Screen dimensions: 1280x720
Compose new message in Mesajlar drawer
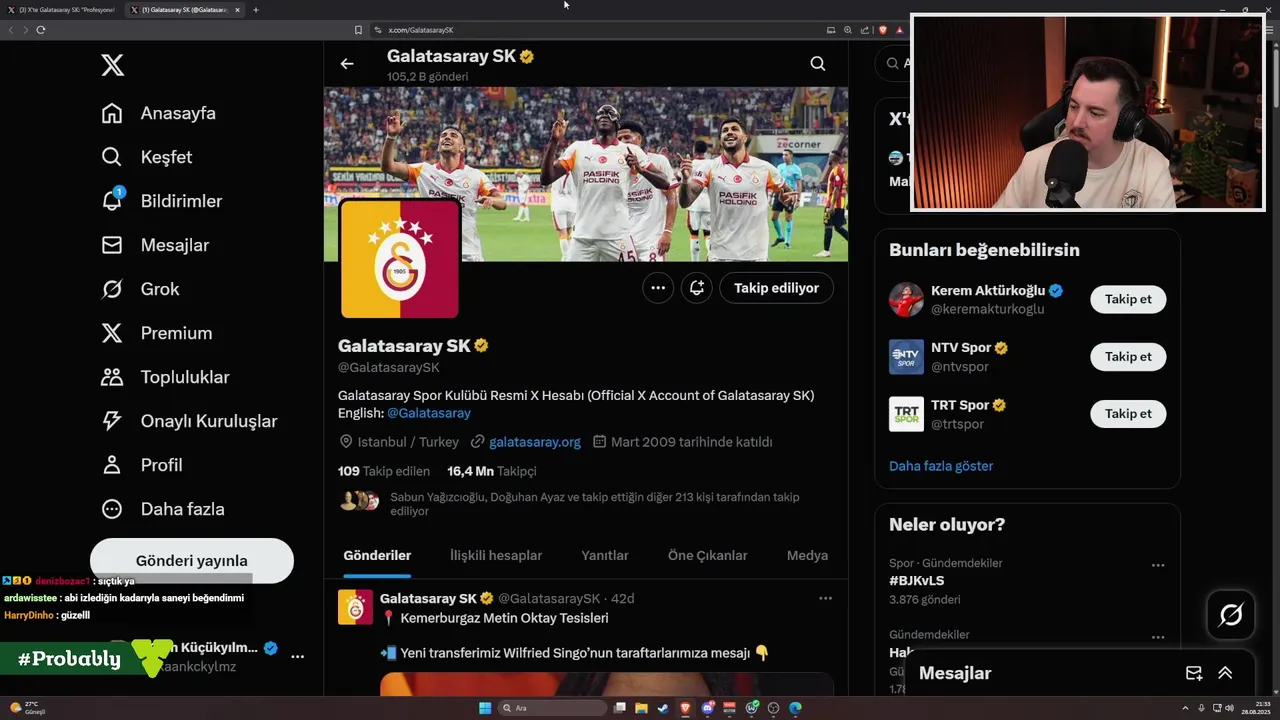[1194, 673]
